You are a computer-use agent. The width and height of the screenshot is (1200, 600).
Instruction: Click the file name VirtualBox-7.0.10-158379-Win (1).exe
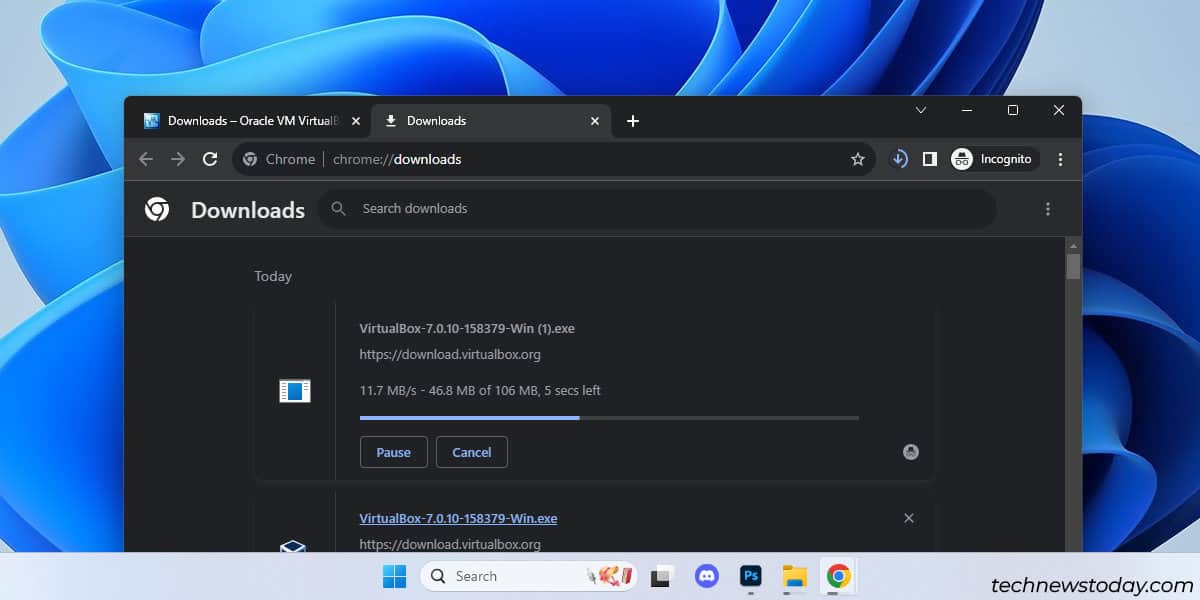tap(467, 328)
